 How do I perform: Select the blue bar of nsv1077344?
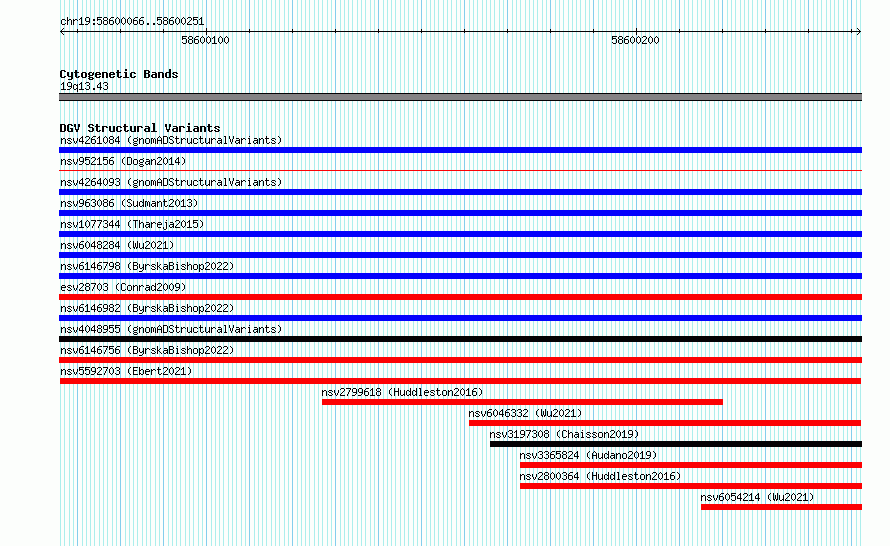click(460, 234)
